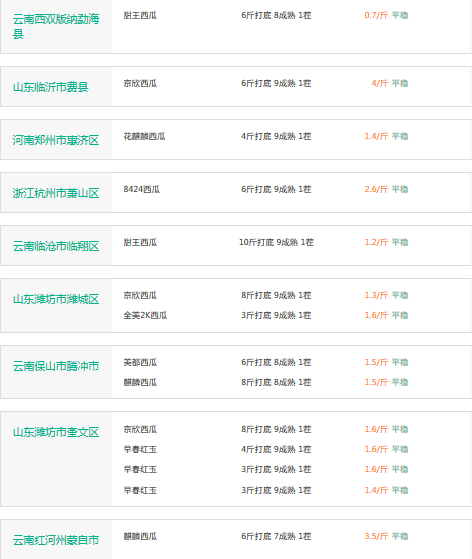472x559 pixels.
Task: Click the 4/斤 price in 费县
Action: pyautogui.click(x=380, y=83)
